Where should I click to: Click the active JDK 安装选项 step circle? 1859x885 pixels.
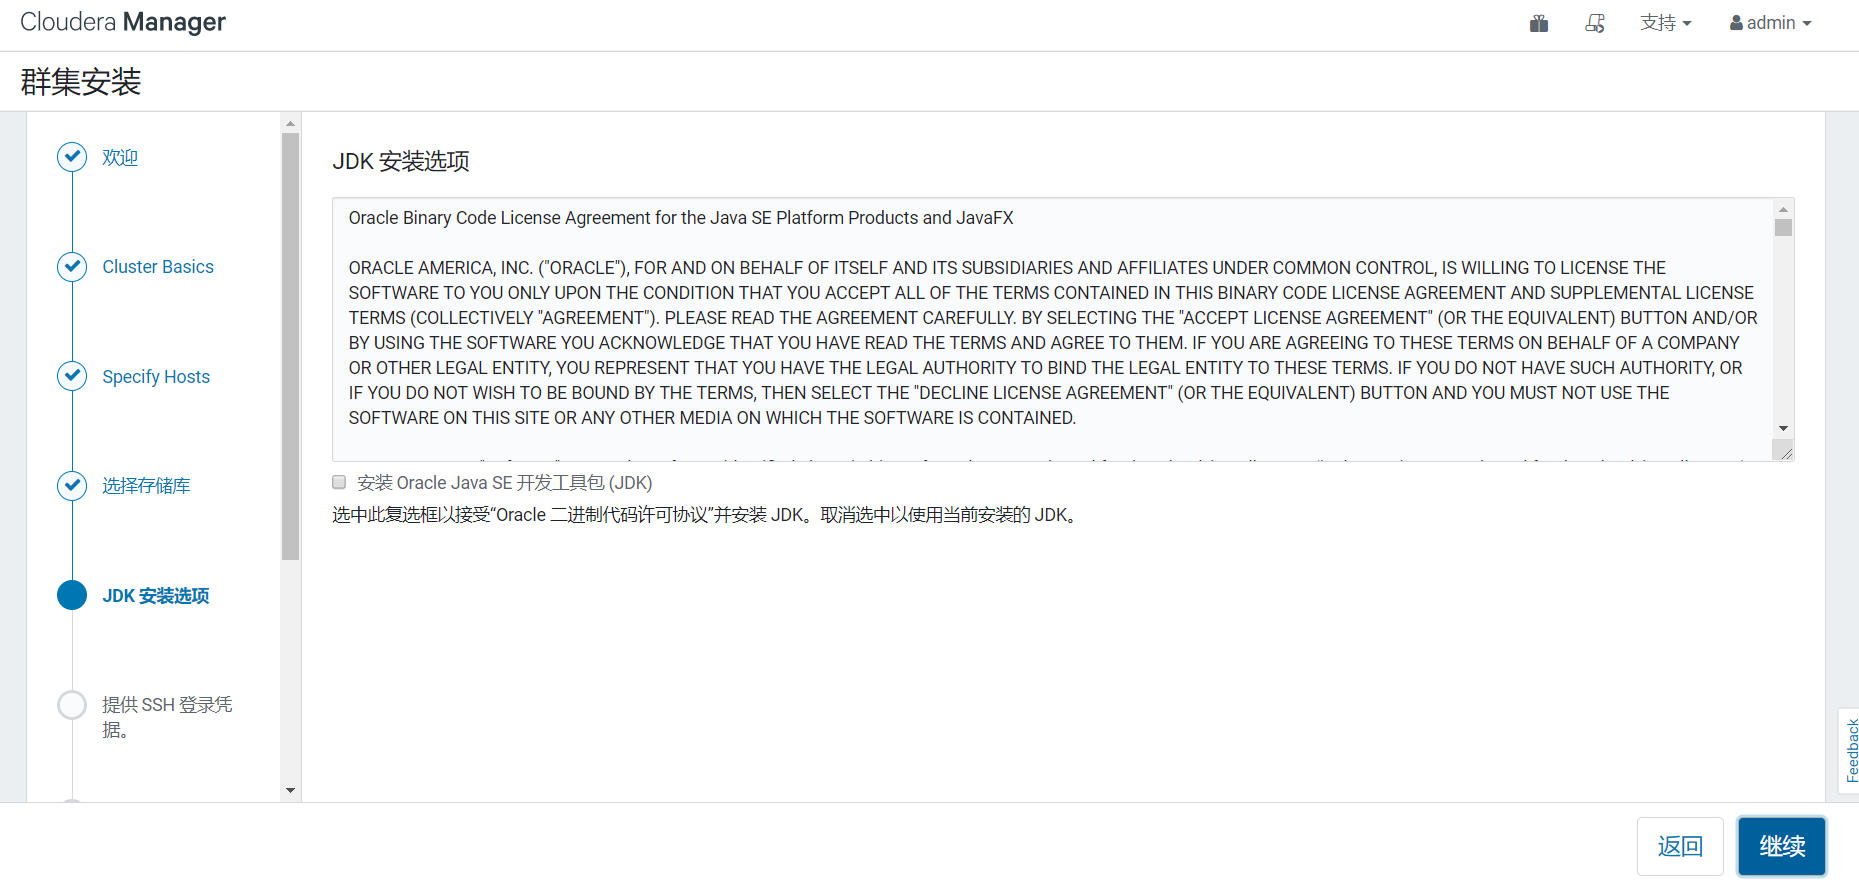(72, 595)
